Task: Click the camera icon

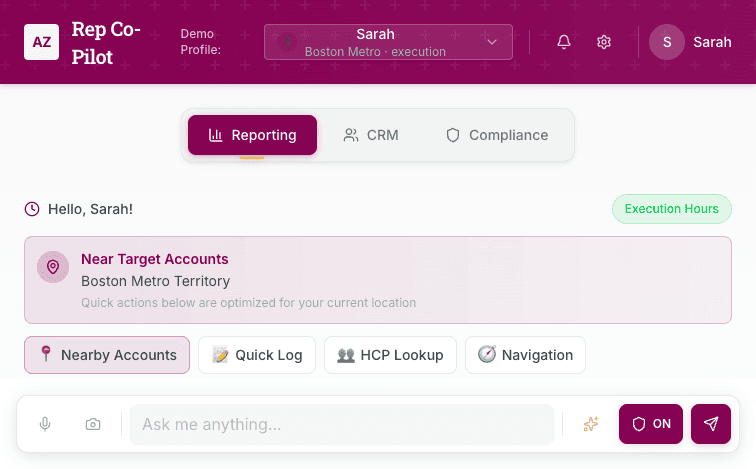Action: pyautogui.click(x=93, y=424)
